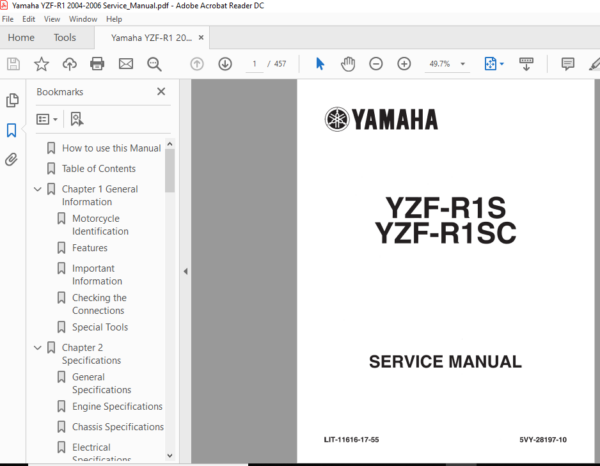600x466 pixels.
Task: Open the Edit menu
Action: click(x=29, y=19)
